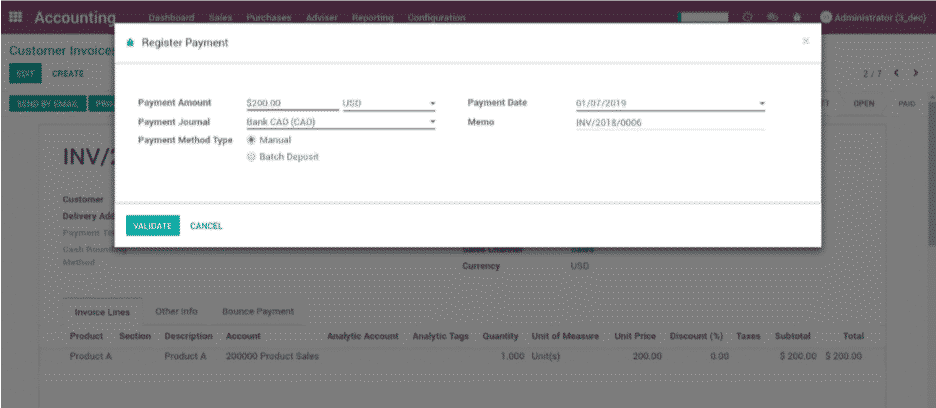936x408 pixels.
Task: Click the debug bug icon in navbar
Action: [x=796, y=17]
